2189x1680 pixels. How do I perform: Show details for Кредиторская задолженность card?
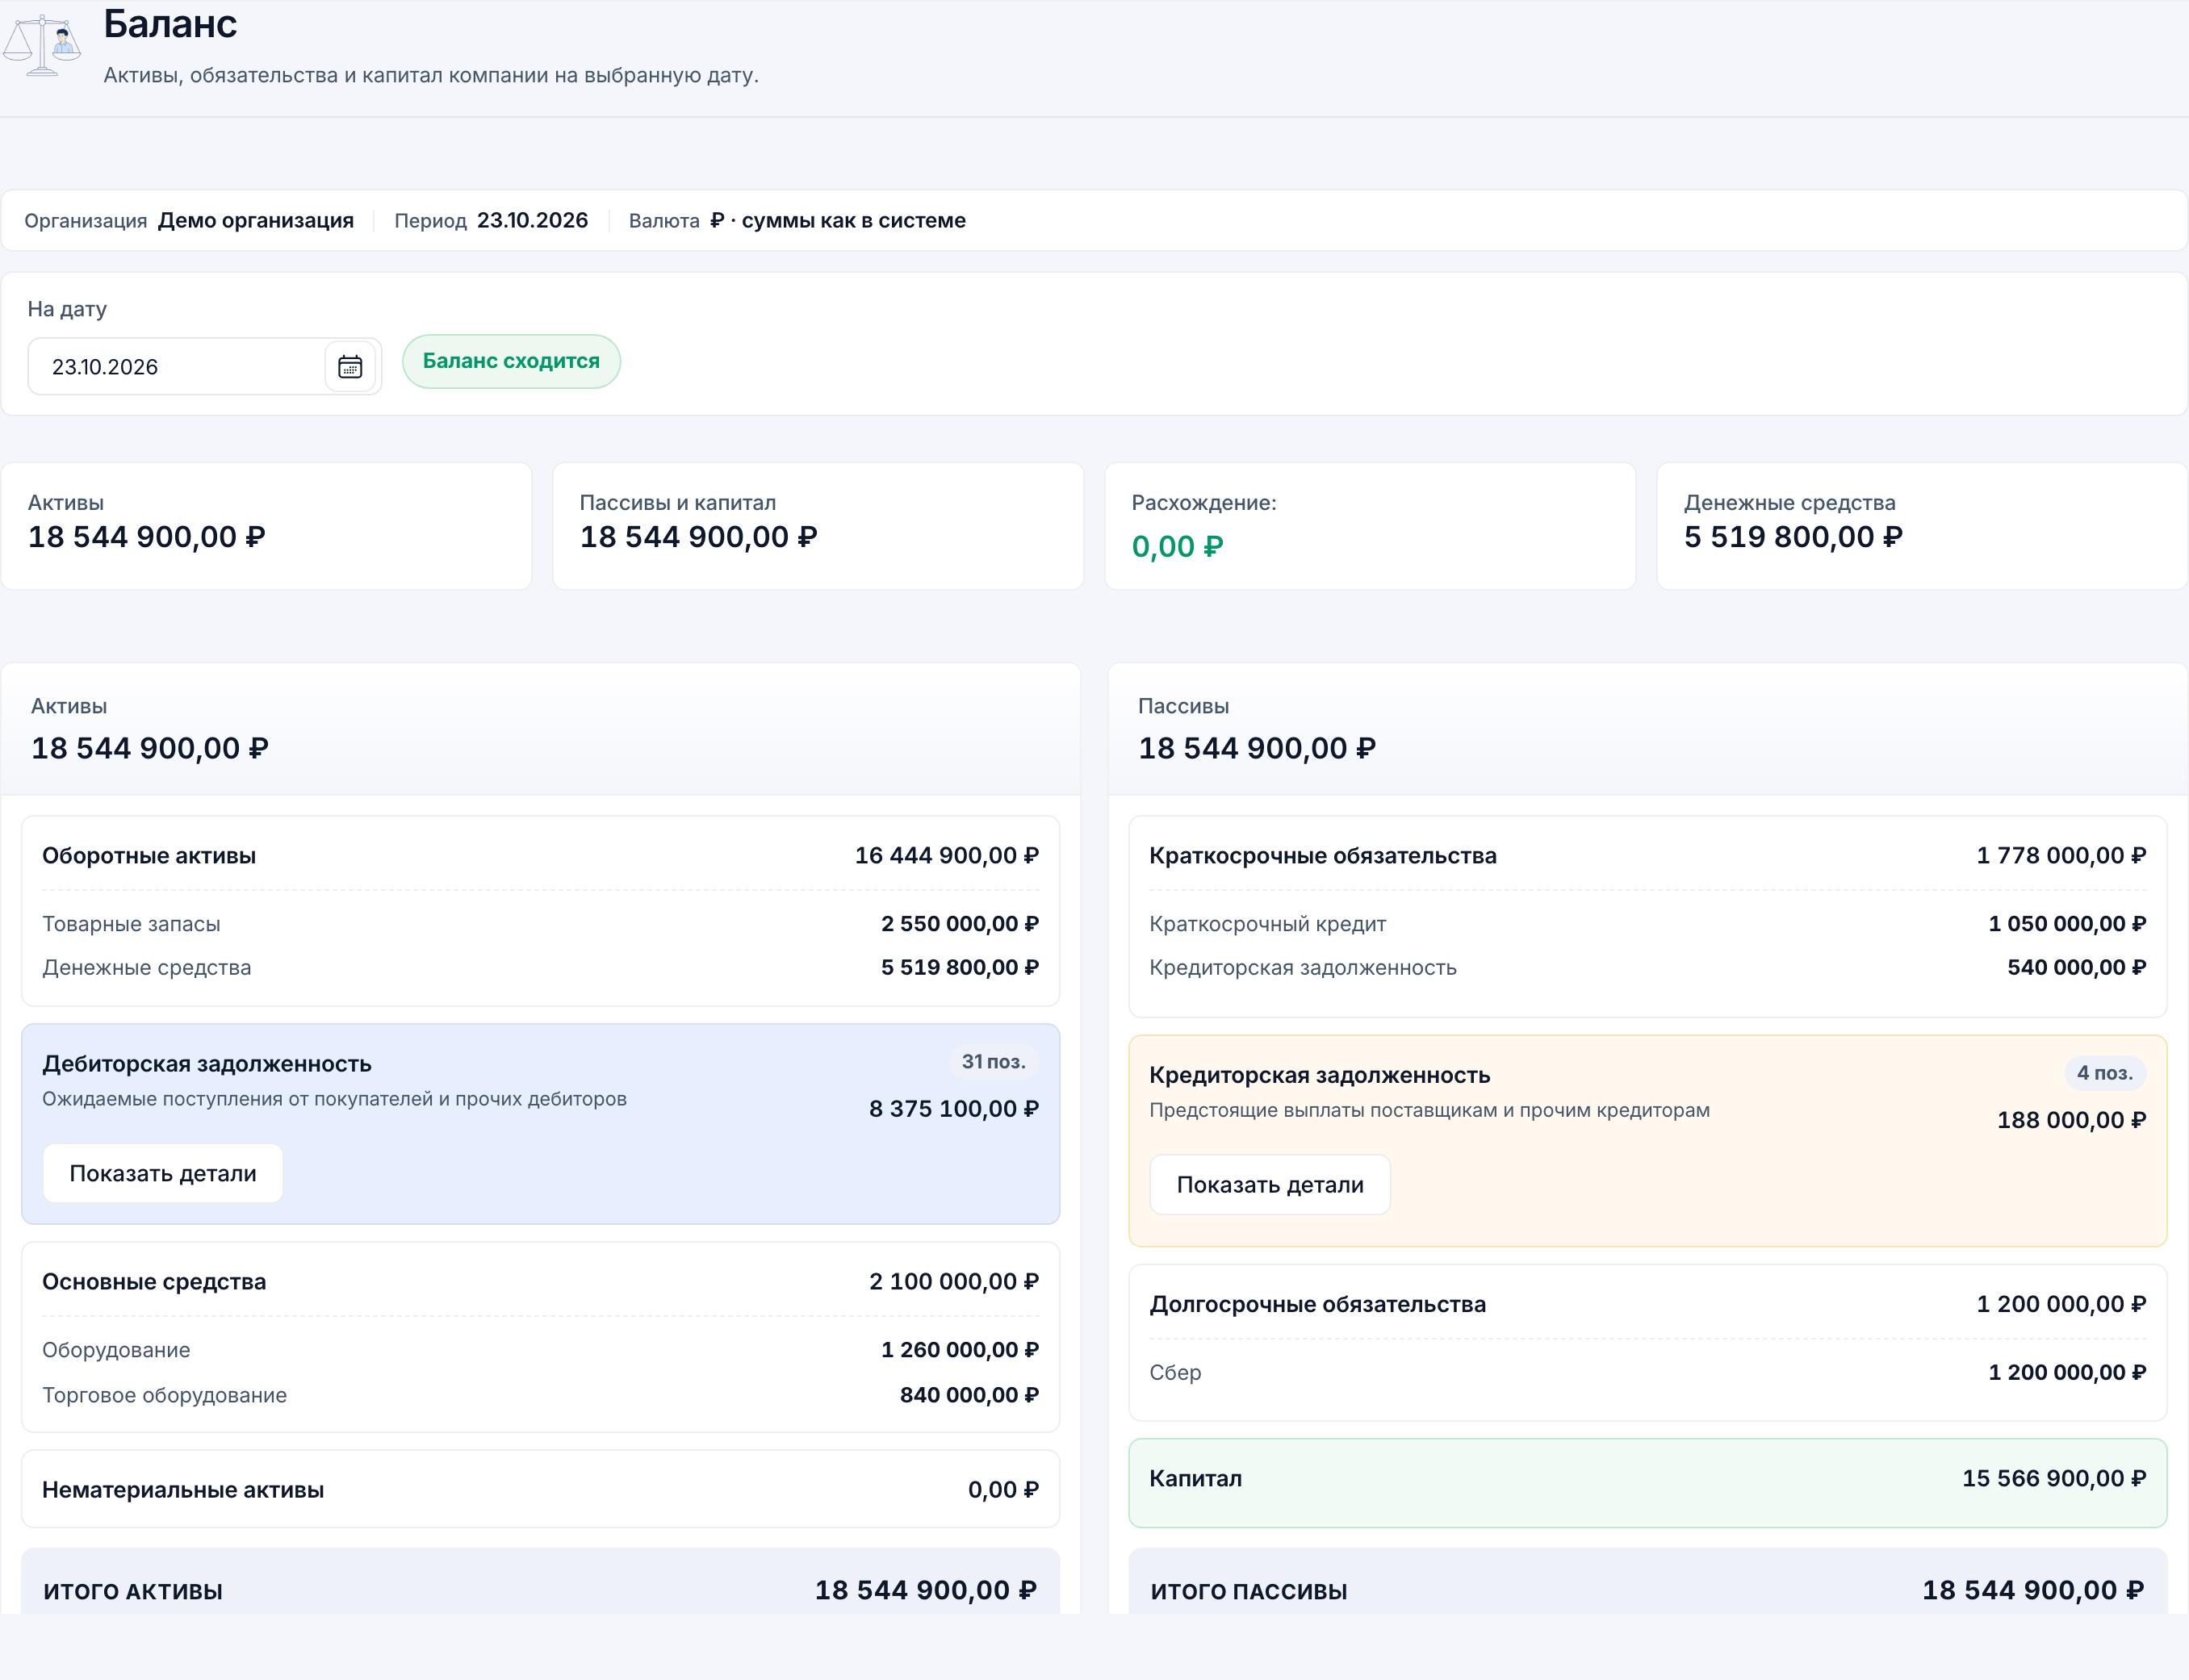coord(1270,1185)
